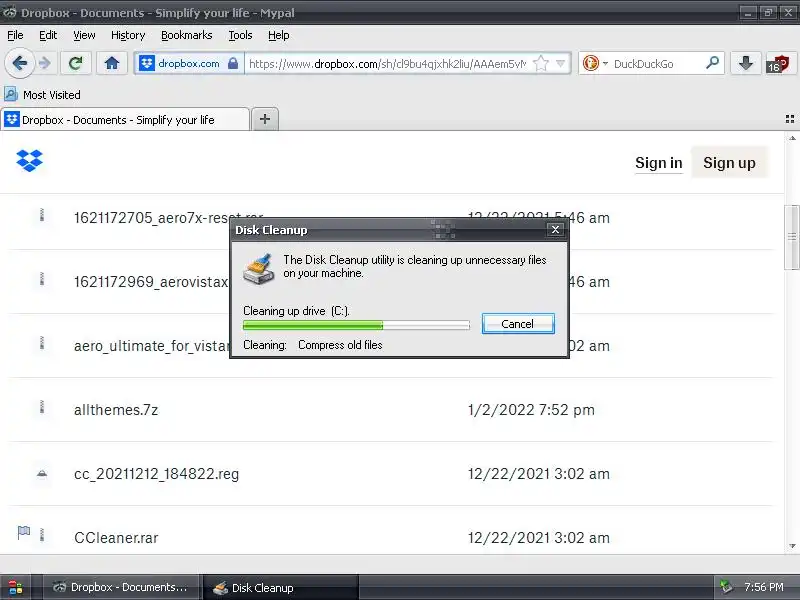Click the padlock security icon
This screenshot has height=600, width=800.
click(x=233, y=63)
